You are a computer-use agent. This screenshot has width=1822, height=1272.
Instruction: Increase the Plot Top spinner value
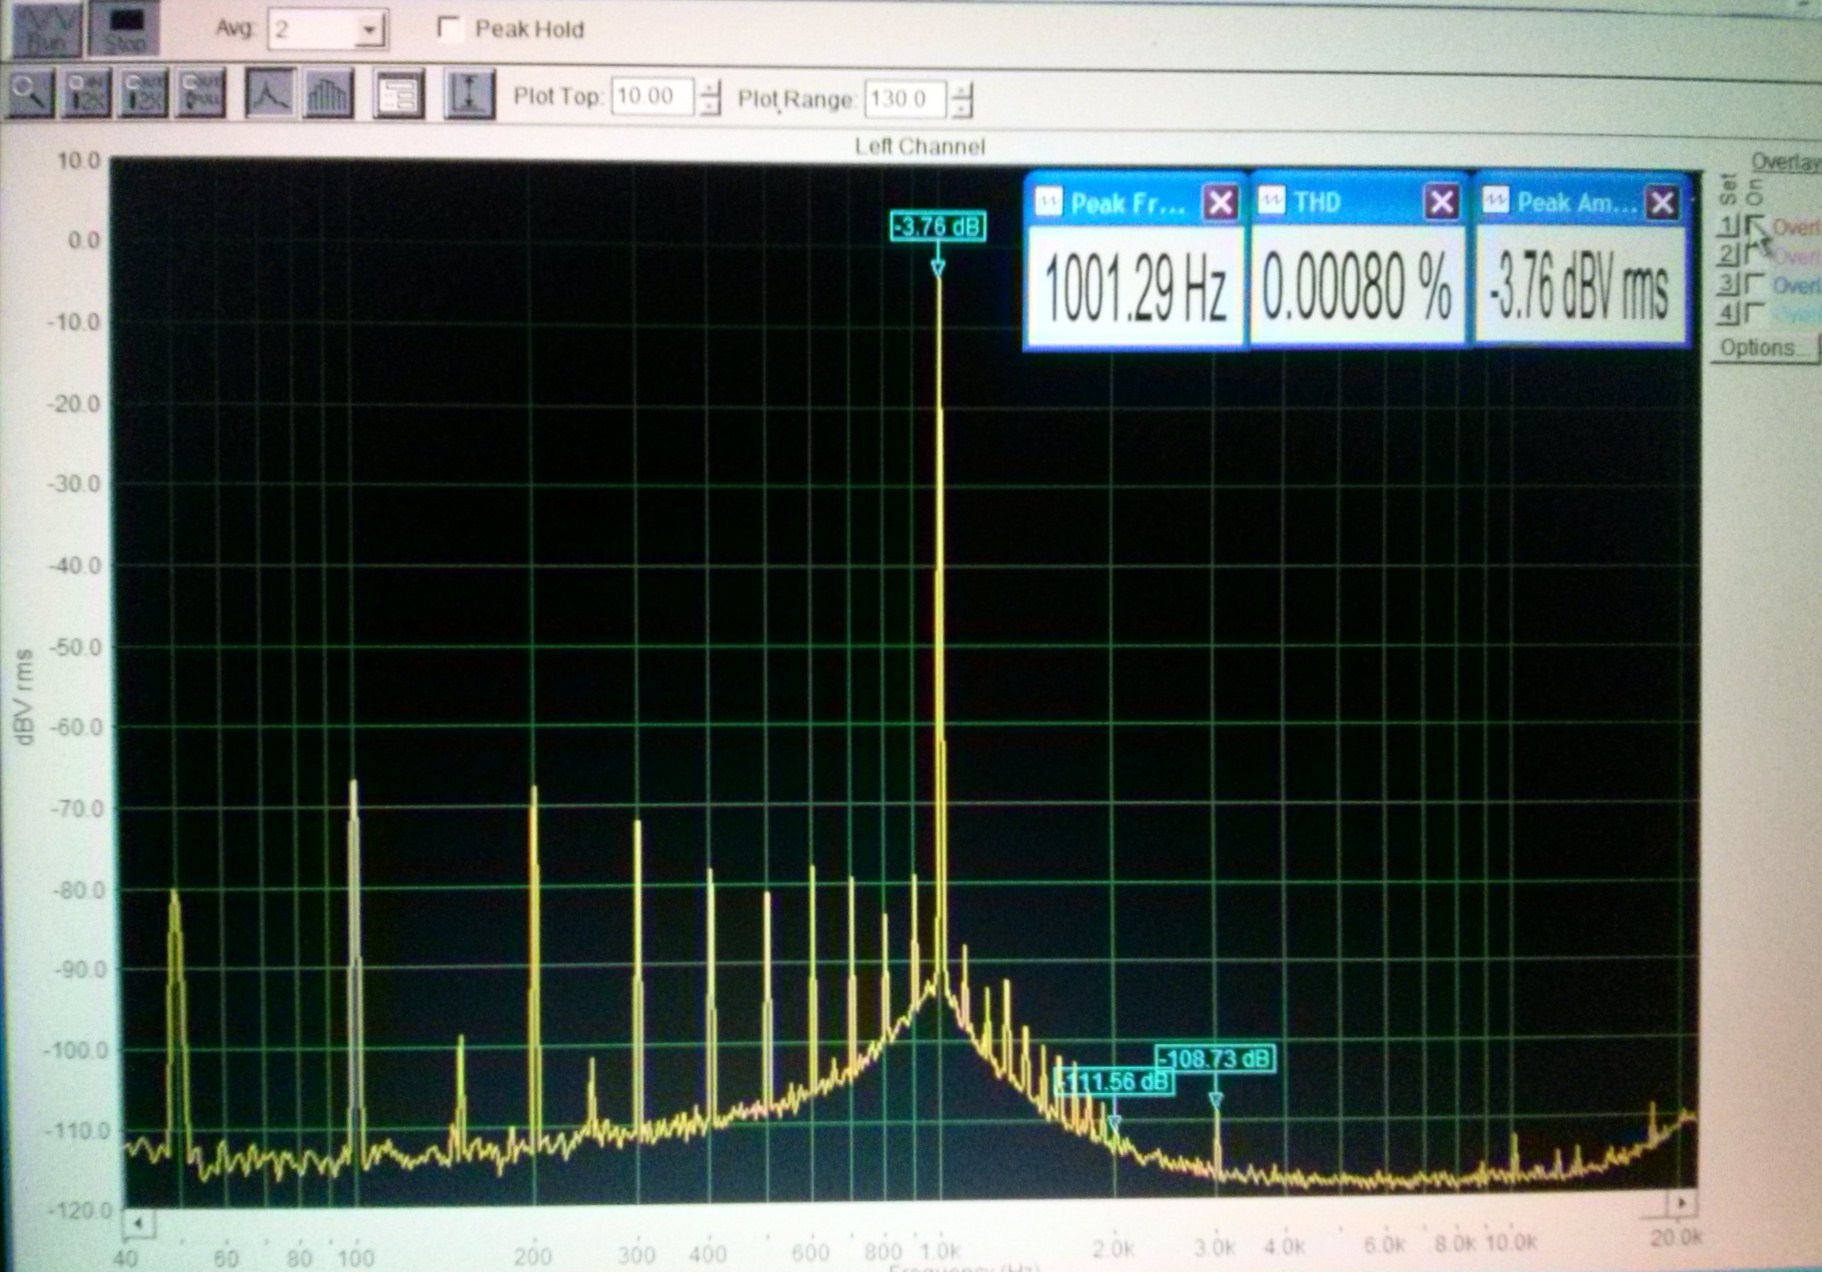click(x=709, y=88)
